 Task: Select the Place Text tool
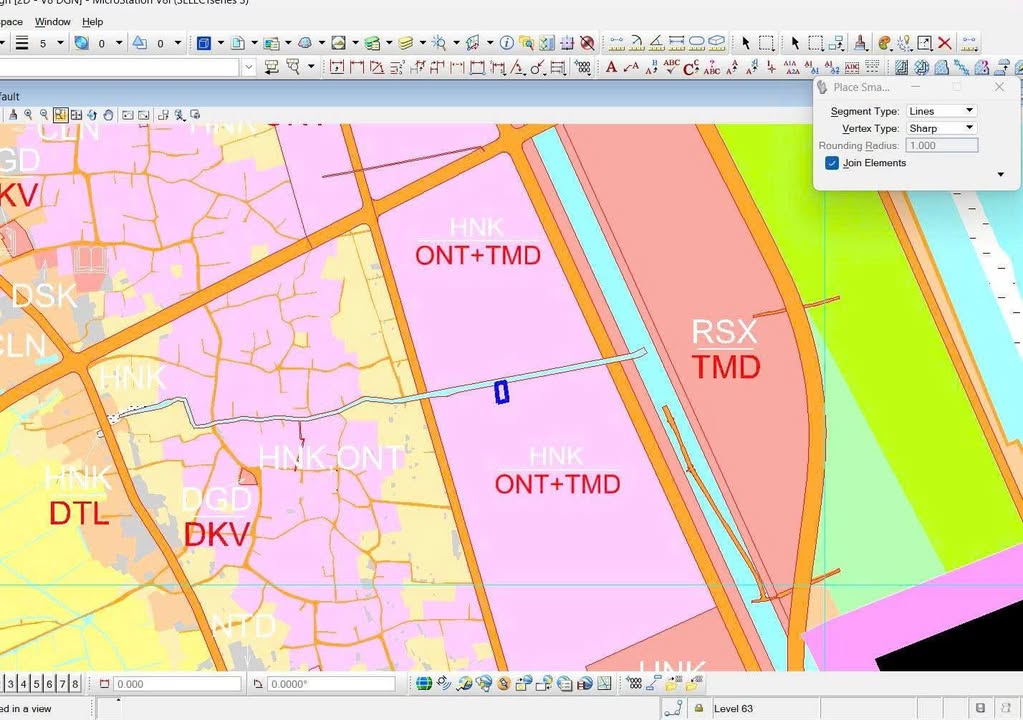pos(611,67)
